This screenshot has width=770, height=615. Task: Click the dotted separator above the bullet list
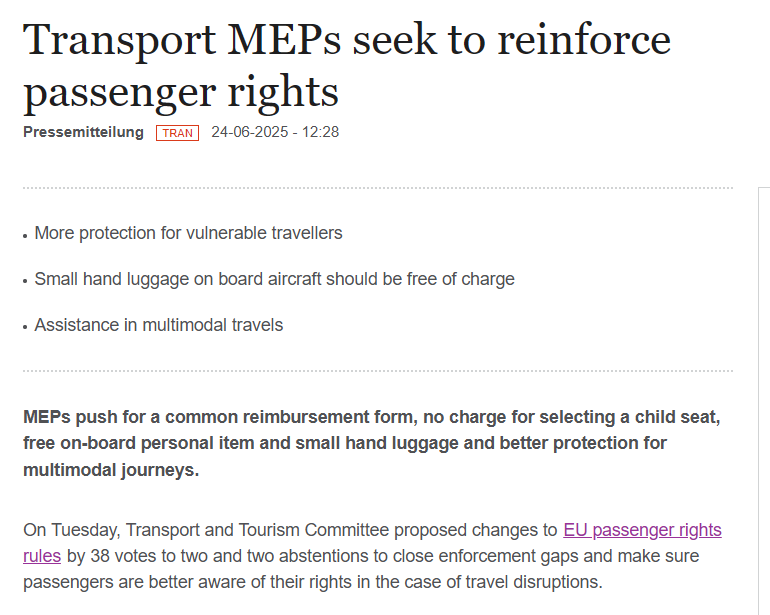pyautogui.click(x=377, y=188)
